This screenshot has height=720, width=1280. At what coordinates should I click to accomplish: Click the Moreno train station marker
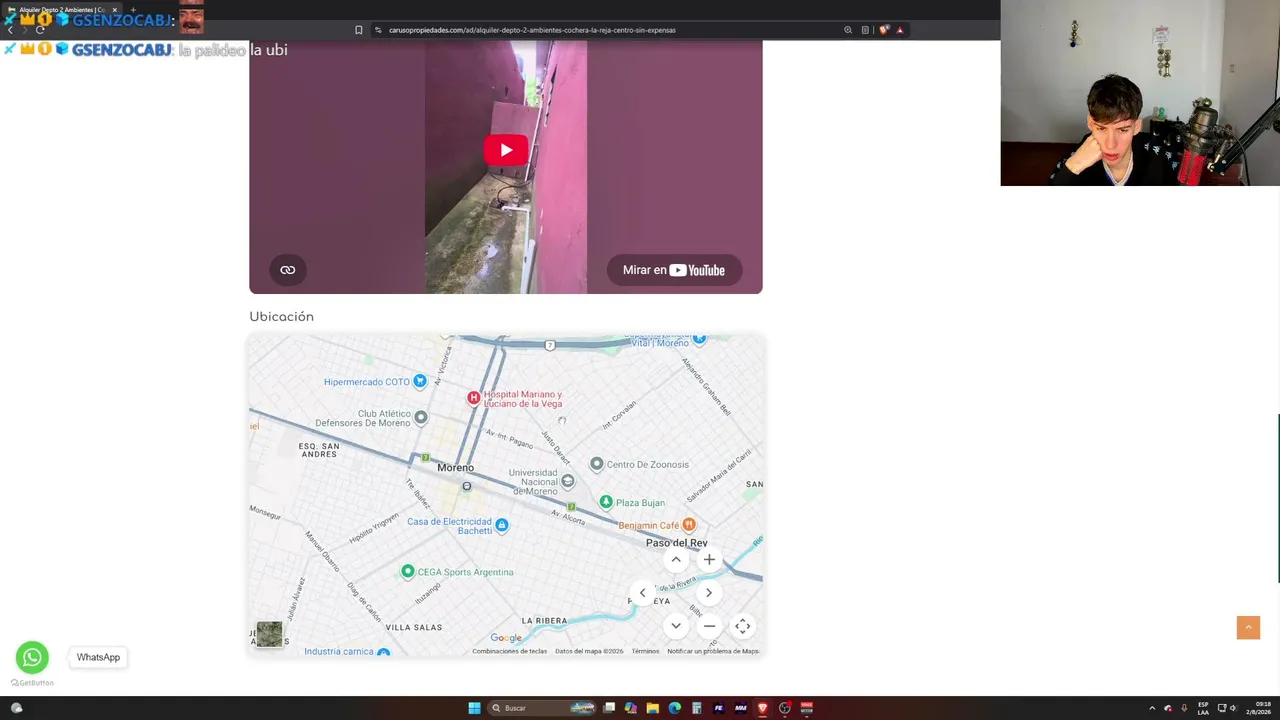(466, 486)
